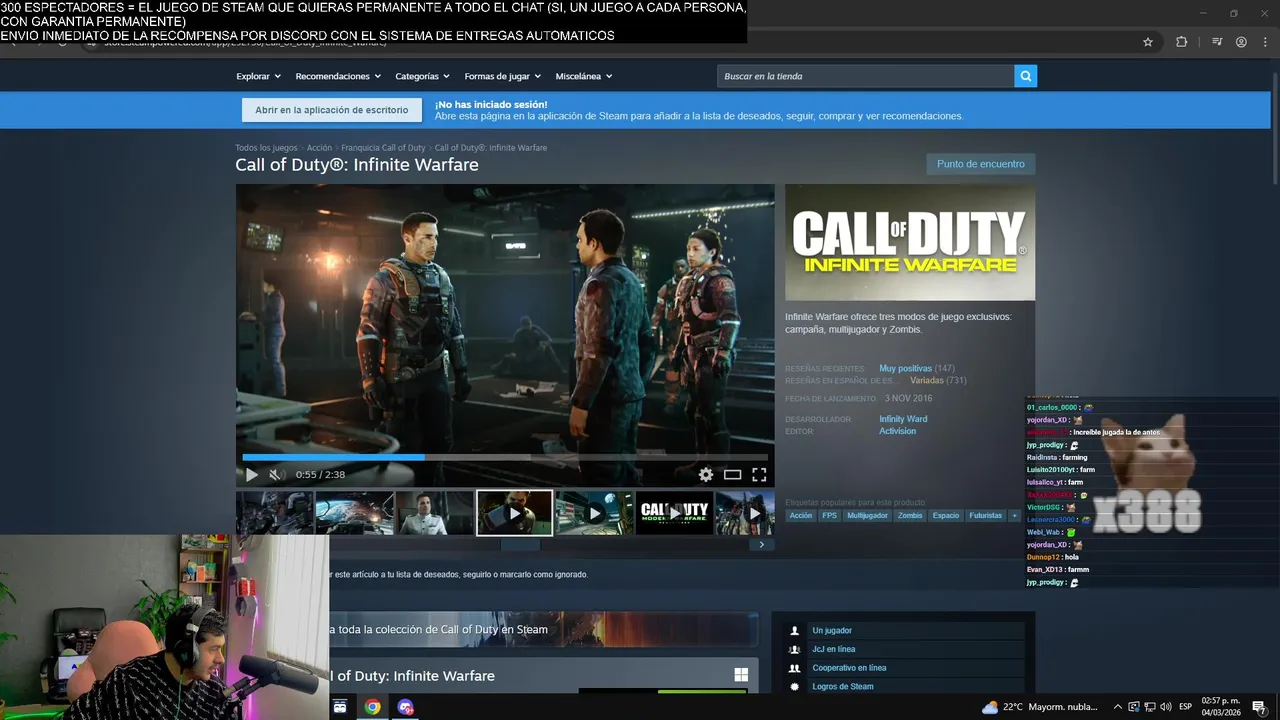Click Abrir en la aplicación de escritorio
The image size is (1280, 720).
(x=331, y=110)
